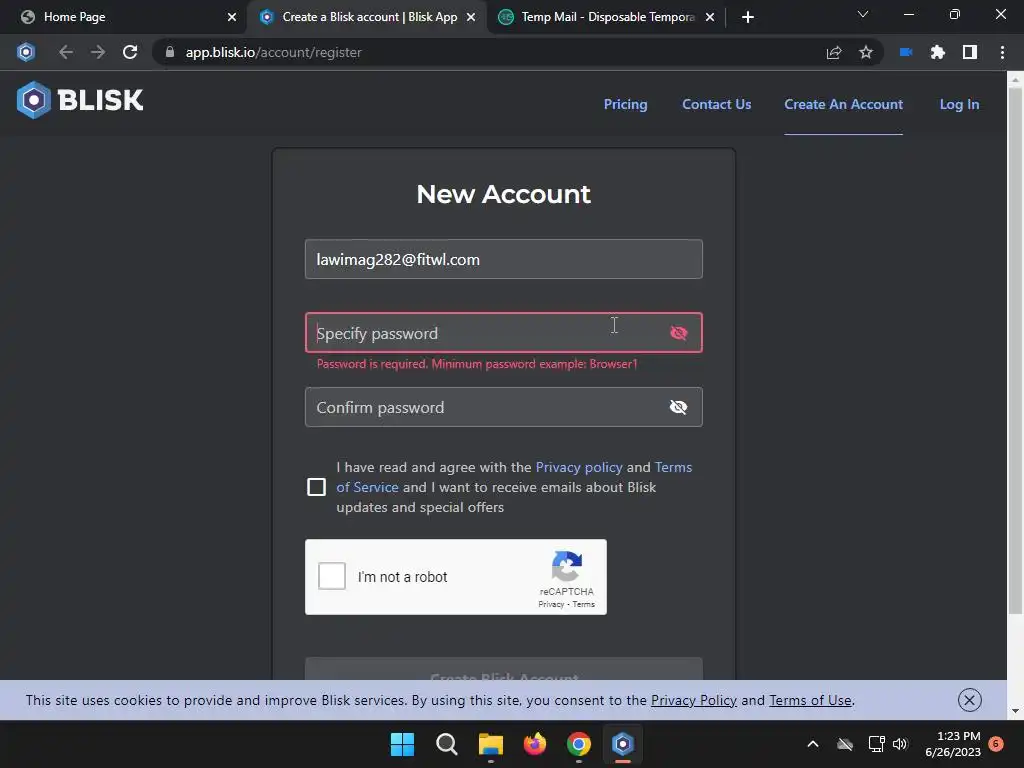Viewport: 1024px width, 768px height.
Task: Go back to the previous page
Action: click(65, 52)
